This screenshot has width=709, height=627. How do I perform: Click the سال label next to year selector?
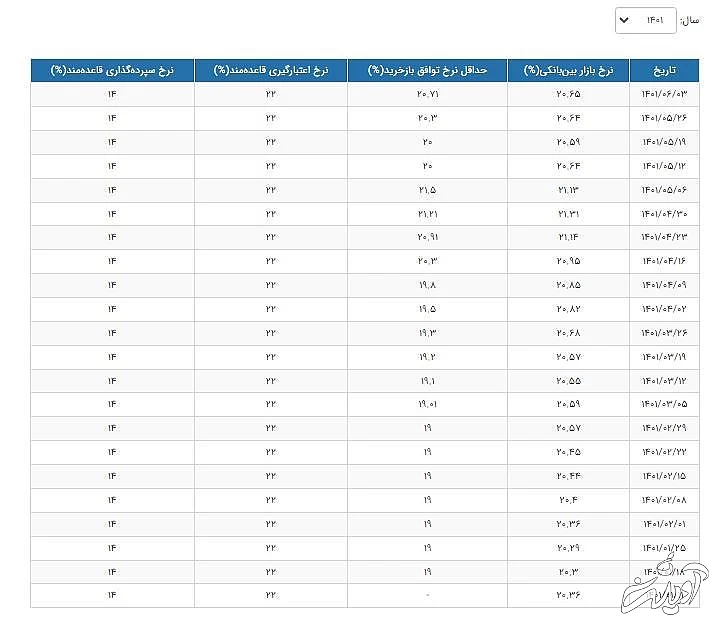[690, 20]
